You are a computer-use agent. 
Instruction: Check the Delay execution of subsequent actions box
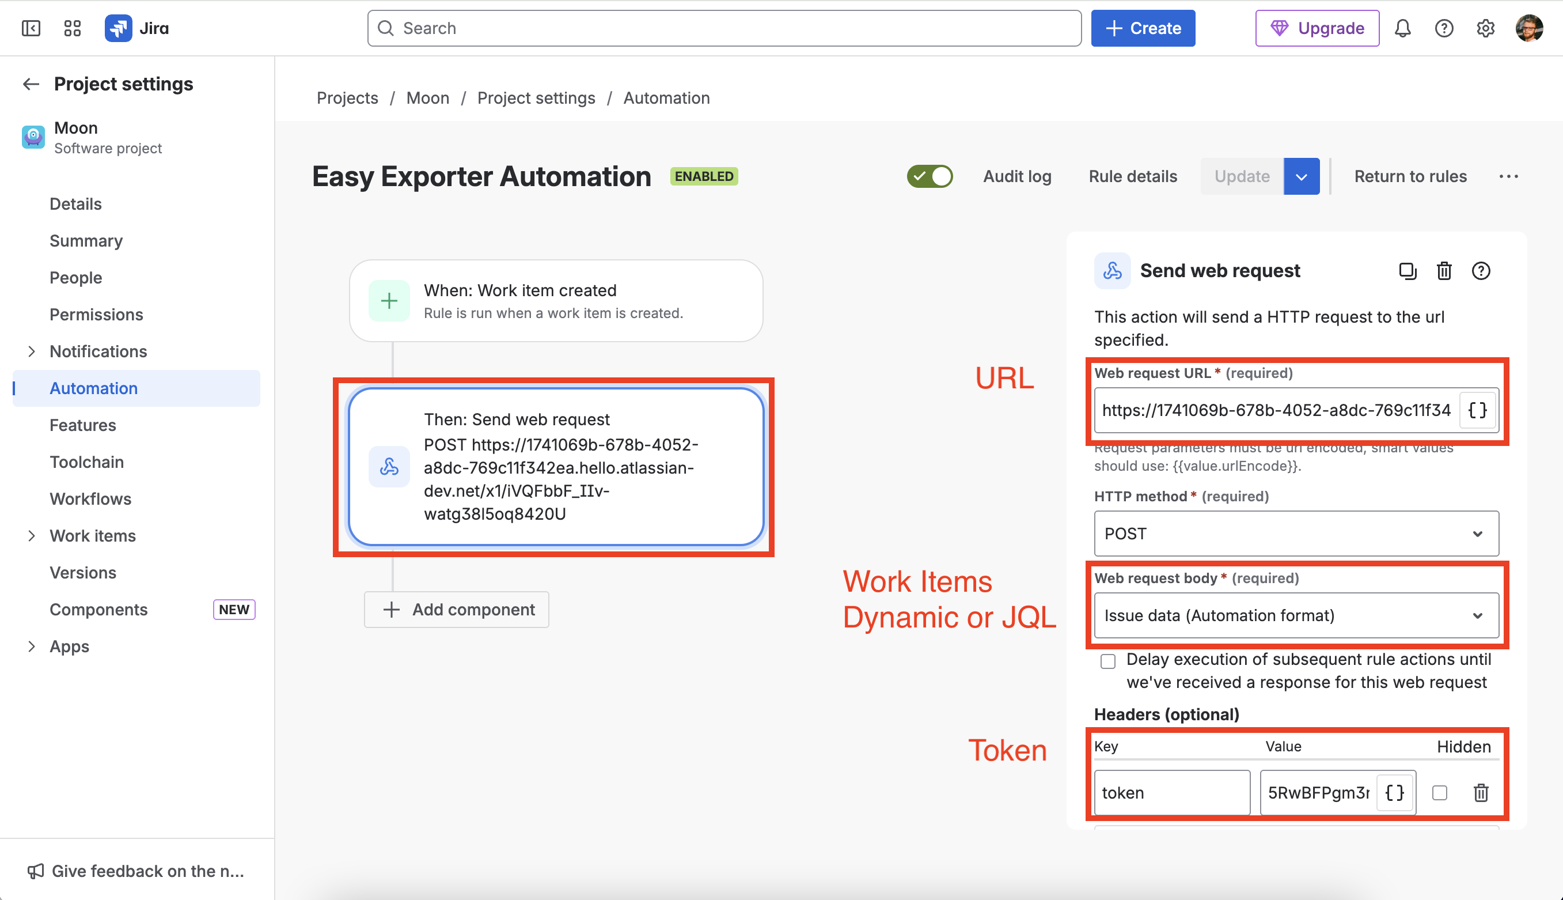point(1108,661)
